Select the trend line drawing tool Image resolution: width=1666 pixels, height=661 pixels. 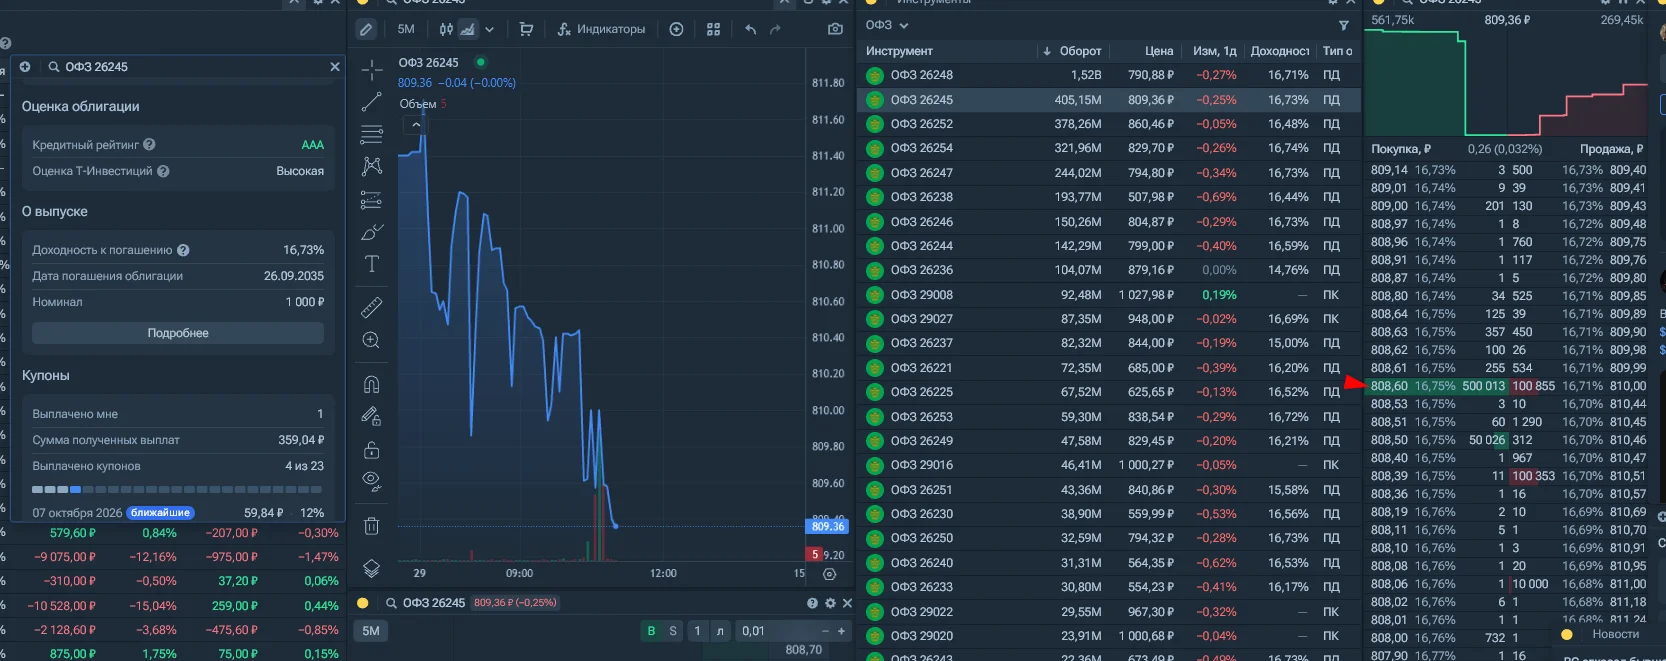[372, 102]
